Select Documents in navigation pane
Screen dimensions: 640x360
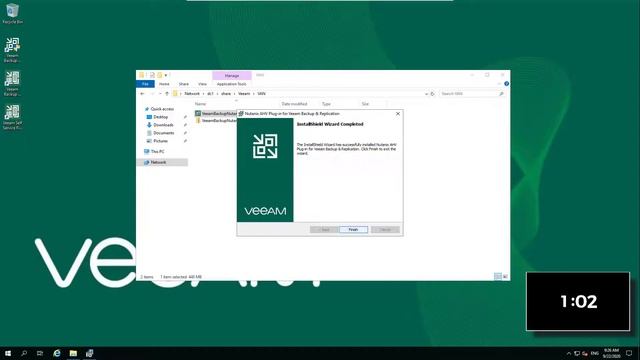[x=164, y=133]
